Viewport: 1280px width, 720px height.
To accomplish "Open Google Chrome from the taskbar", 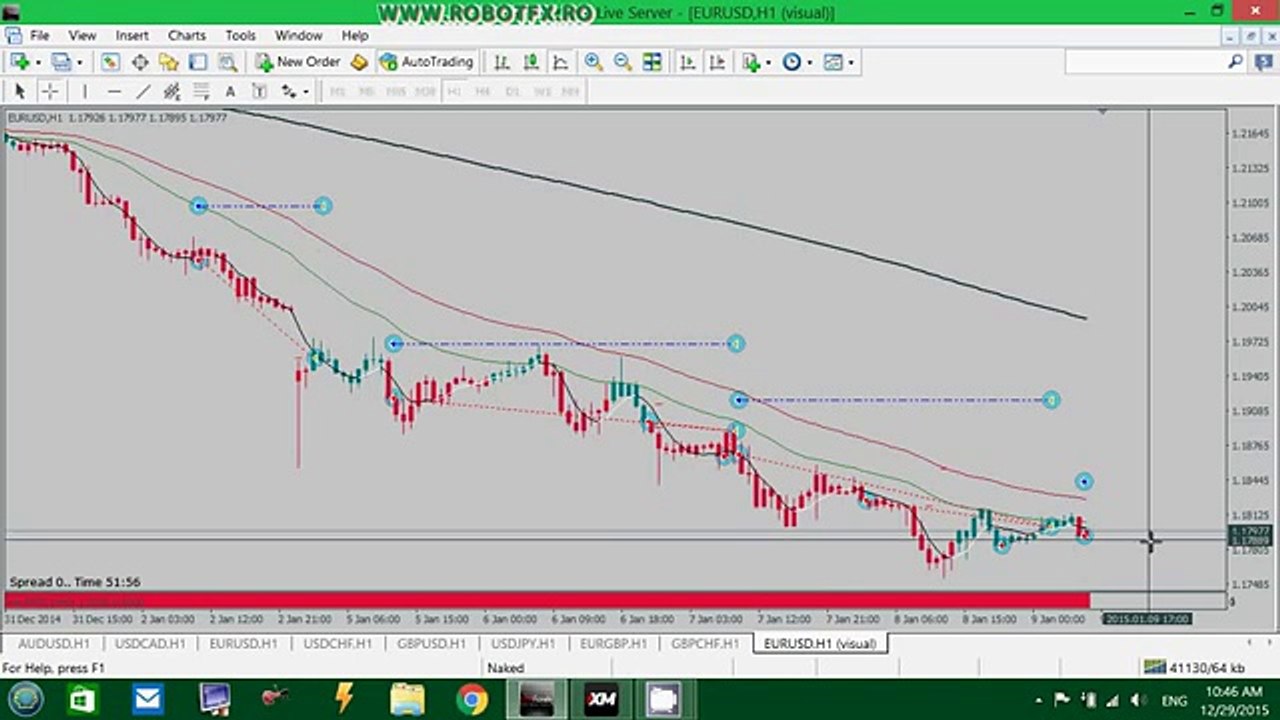I will (x=472, y=699).
